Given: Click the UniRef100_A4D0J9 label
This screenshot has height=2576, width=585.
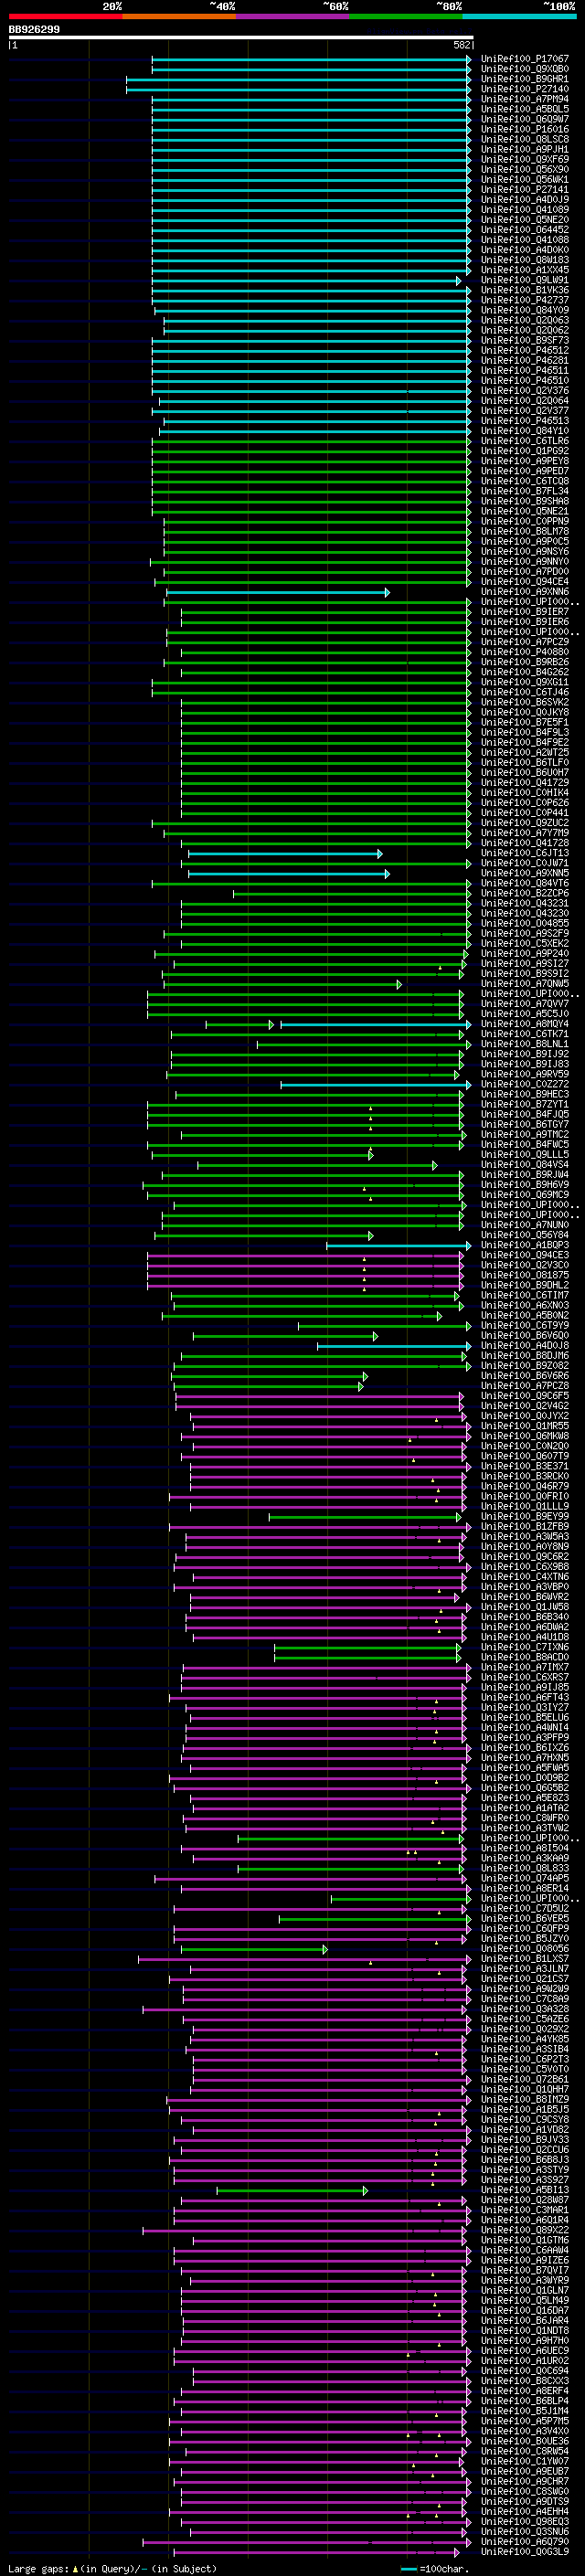Looking at the screenshot, I should [525, 200].
